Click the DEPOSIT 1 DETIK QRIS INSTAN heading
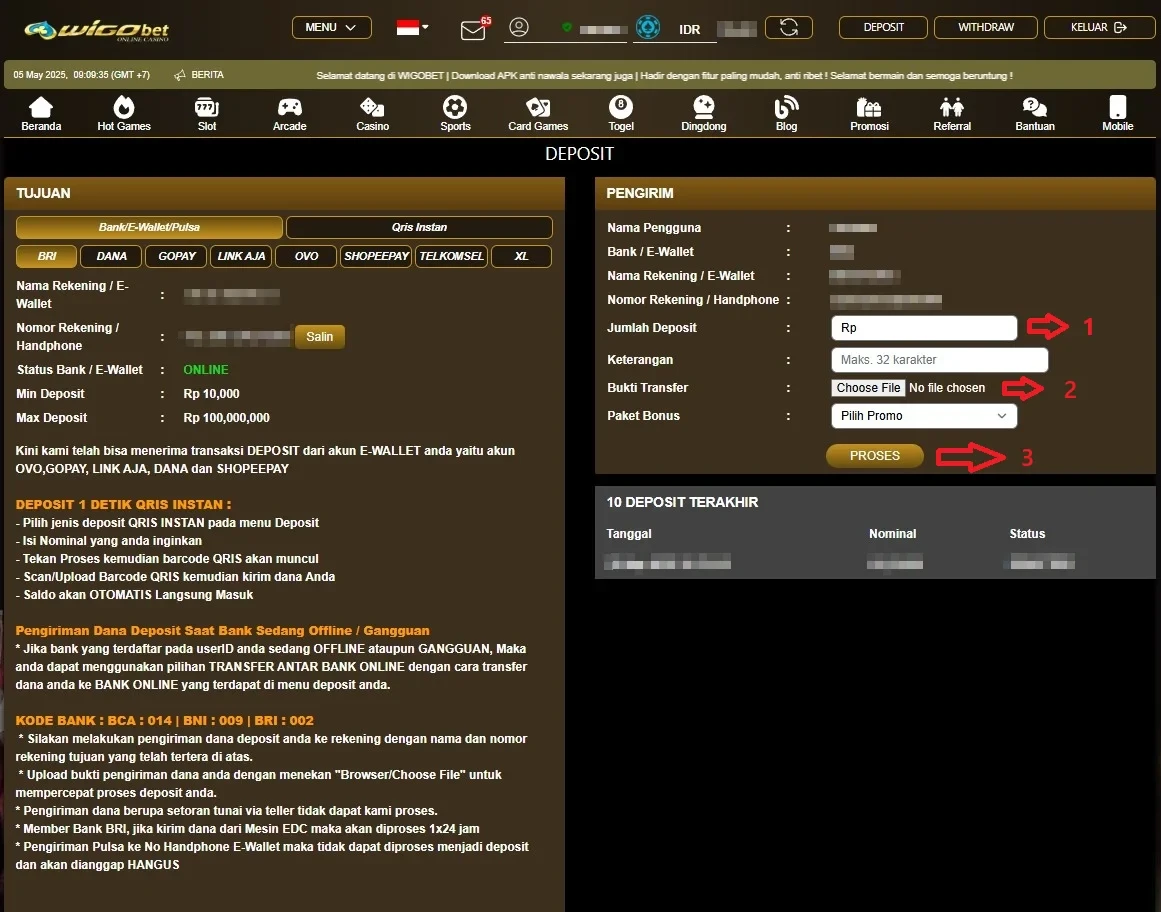 click(123, 504)
